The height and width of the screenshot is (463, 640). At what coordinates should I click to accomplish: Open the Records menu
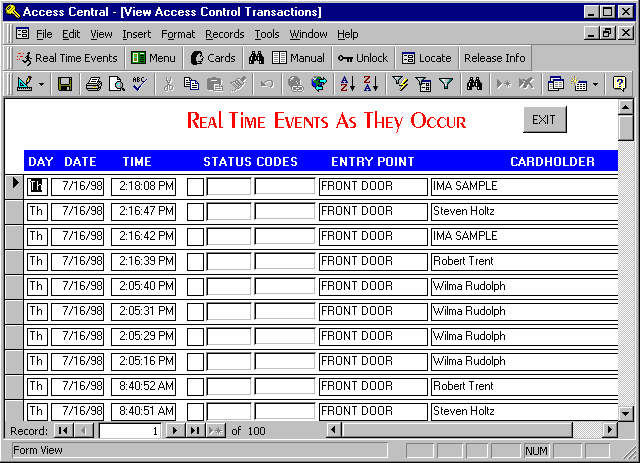click(224, 34)
